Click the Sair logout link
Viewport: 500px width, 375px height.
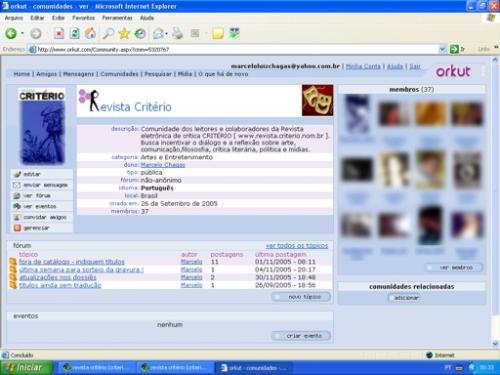[415, 66]
